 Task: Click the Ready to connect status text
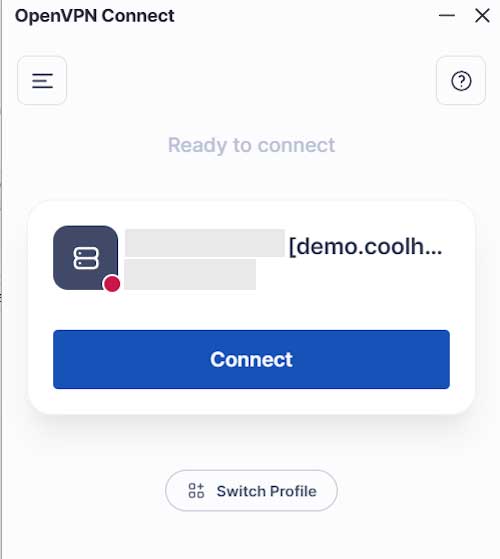(251, 145)
